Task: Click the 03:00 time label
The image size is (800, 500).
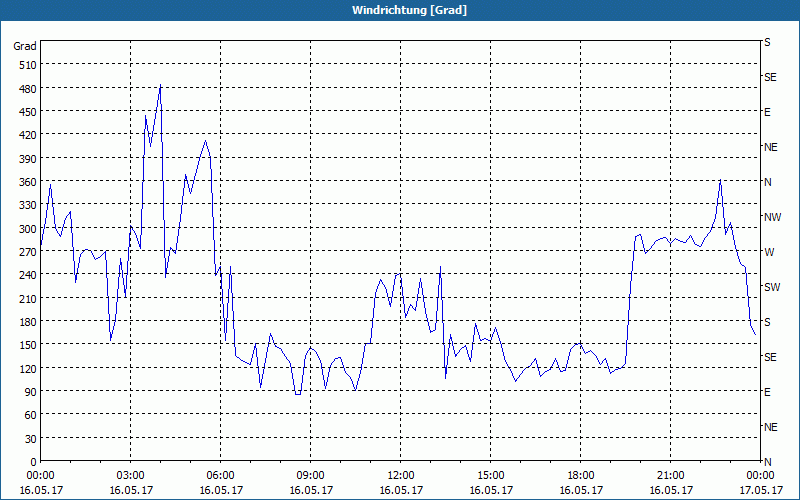Action: (x=131, y=476)
